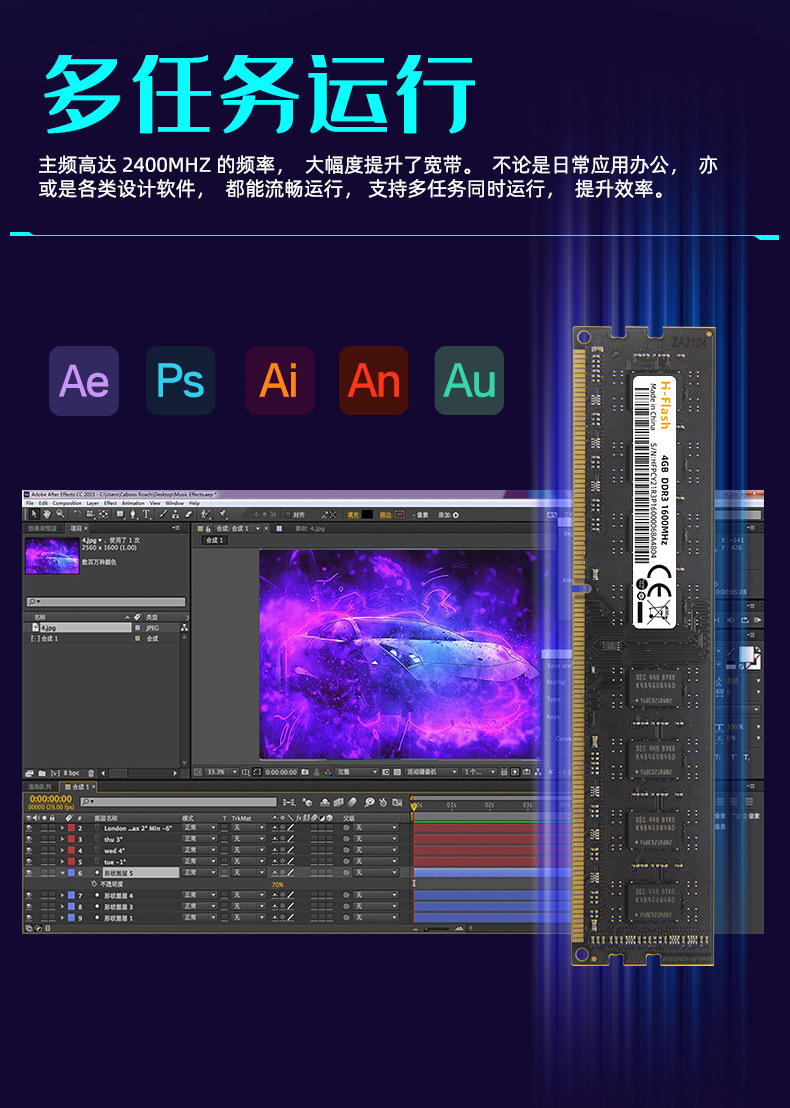Click the trash delete icon in Project panel
The image size is (790, 1108).
91,772
